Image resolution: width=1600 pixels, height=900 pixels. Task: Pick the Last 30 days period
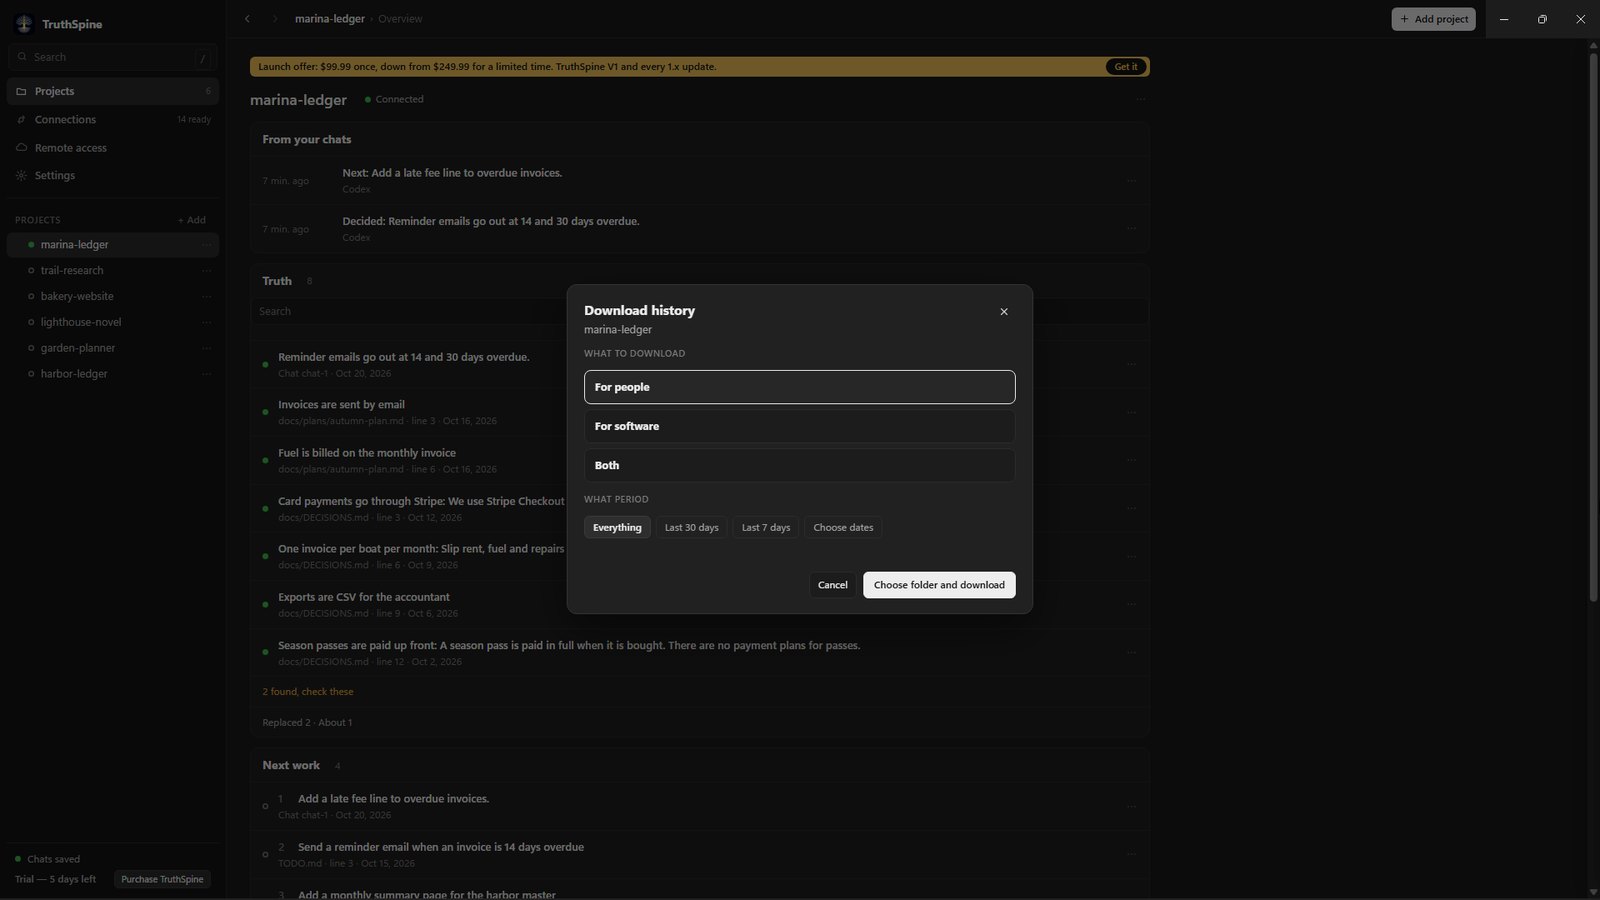tap(692, 527)
